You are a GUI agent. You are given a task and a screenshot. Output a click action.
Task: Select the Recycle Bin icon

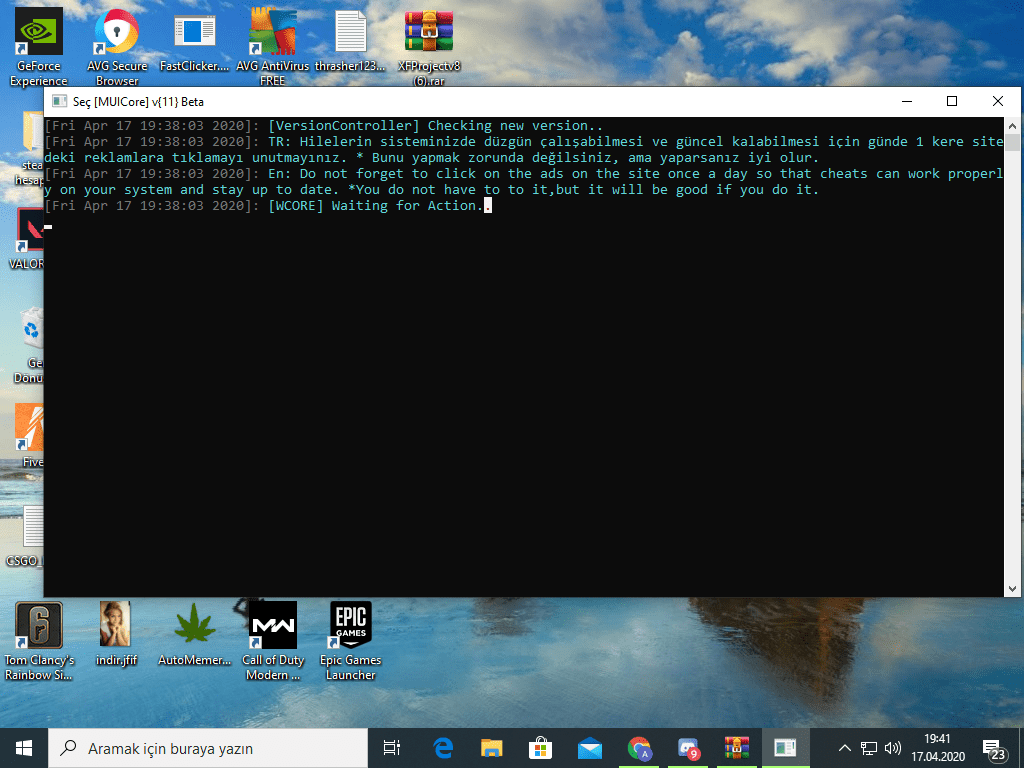coord(29,346)
